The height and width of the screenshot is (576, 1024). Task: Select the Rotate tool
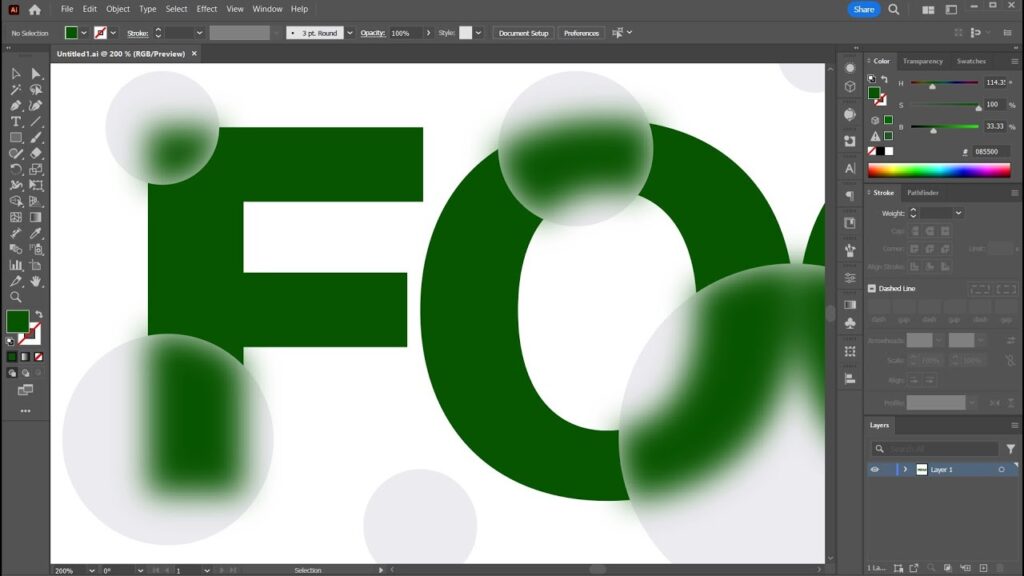(16, 170)
